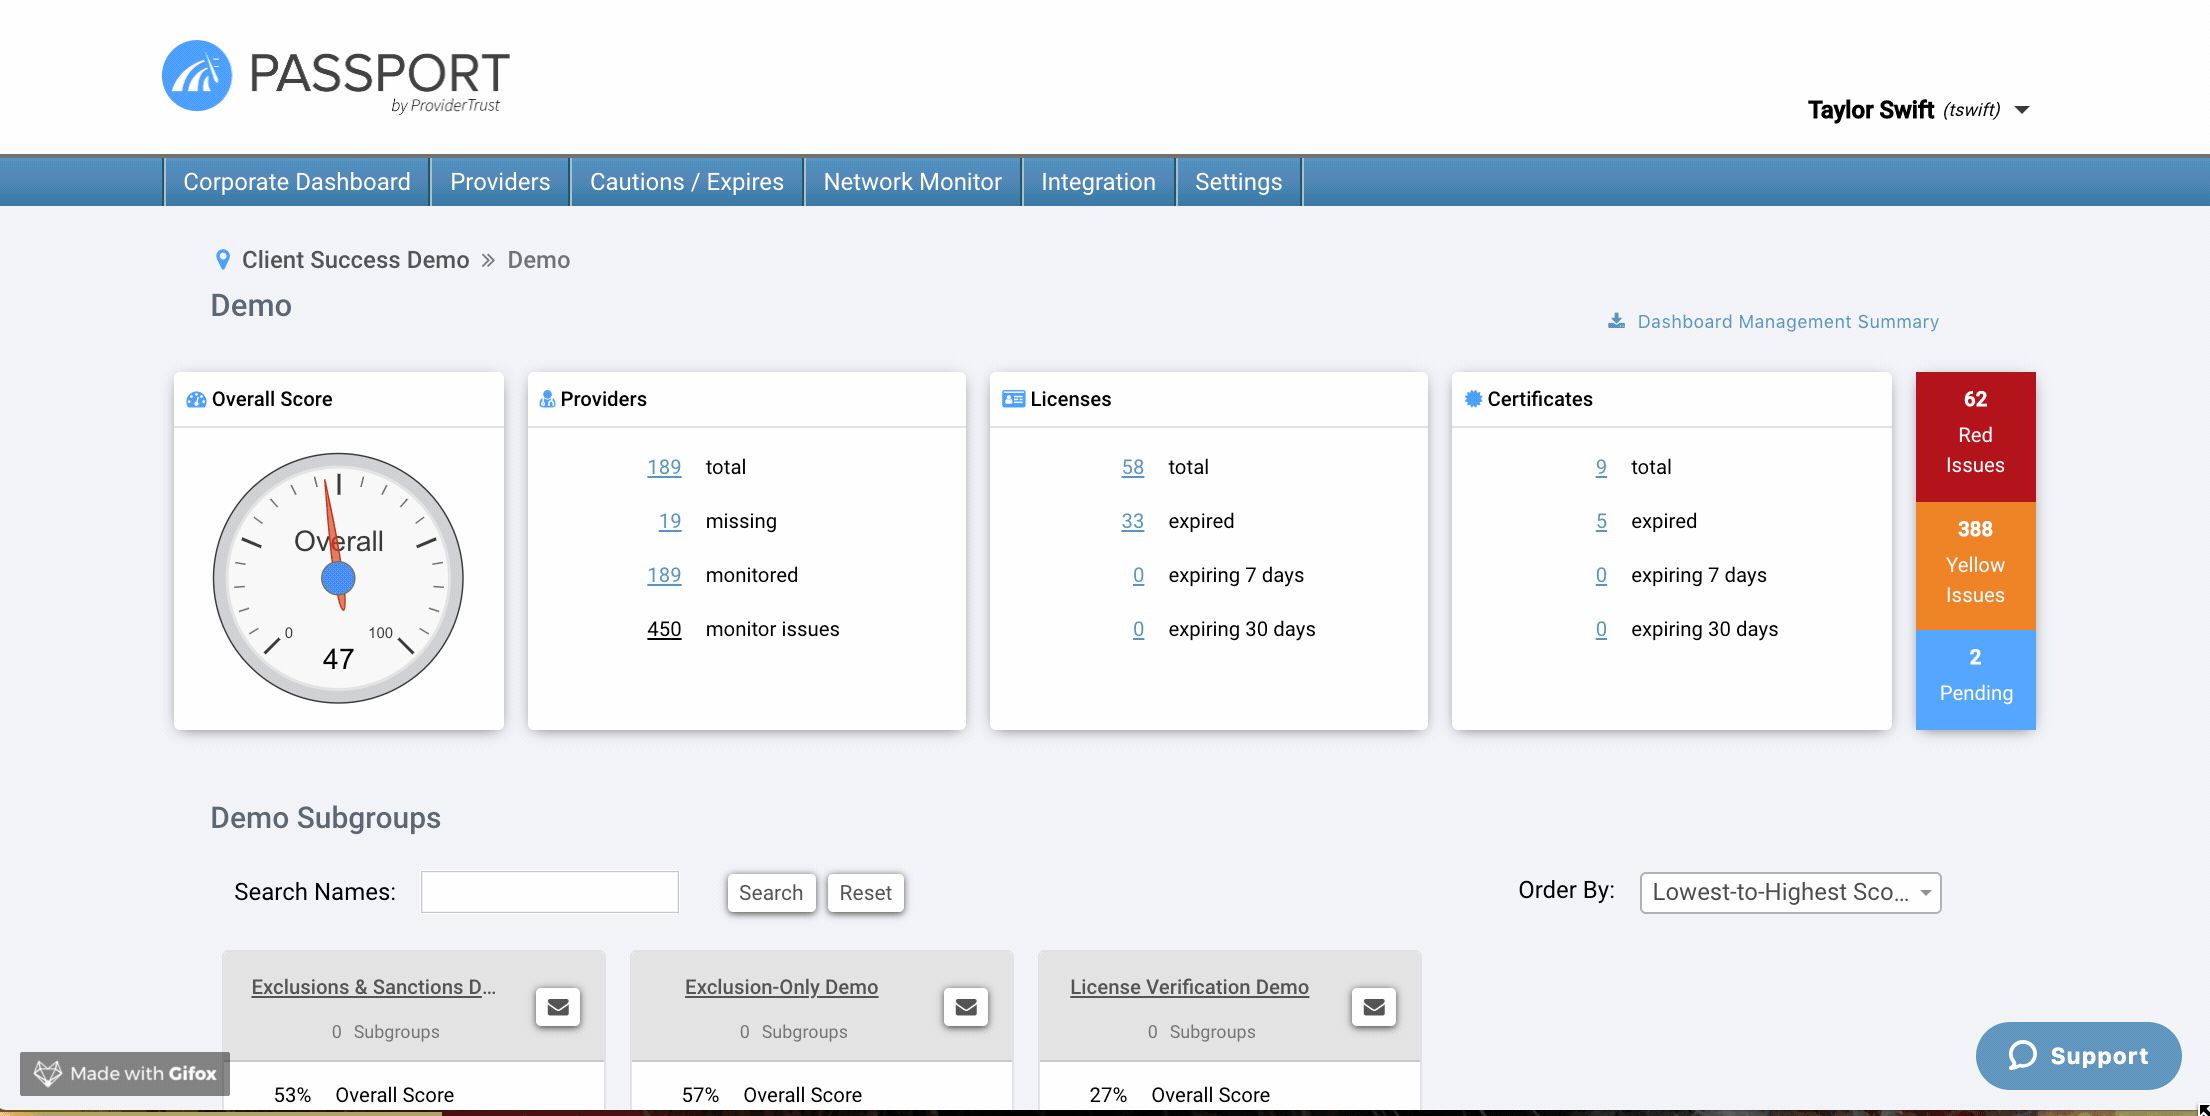
Task: Expand the Taylor Swift user menu arrow
Action: [x=2022, y=110]
